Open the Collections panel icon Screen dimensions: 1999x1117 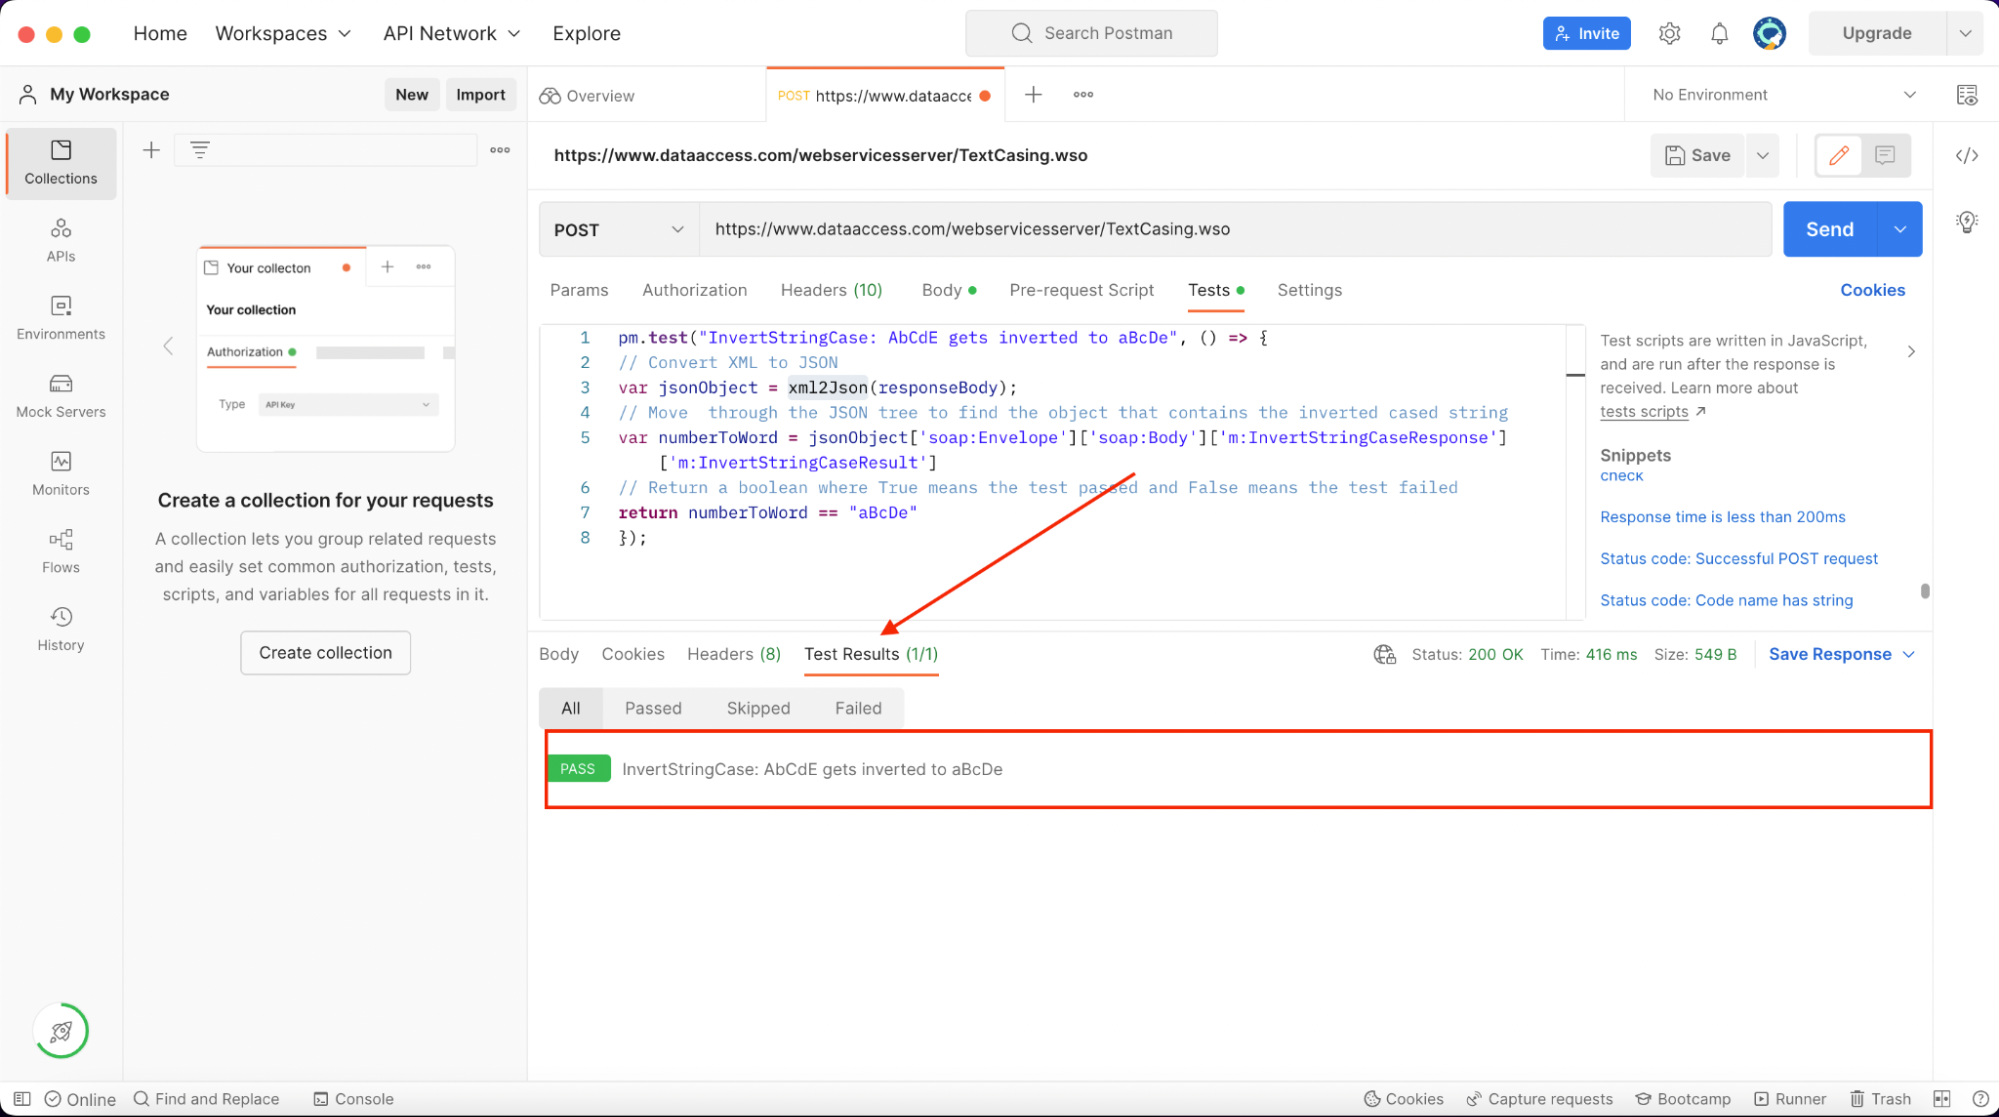60,161
